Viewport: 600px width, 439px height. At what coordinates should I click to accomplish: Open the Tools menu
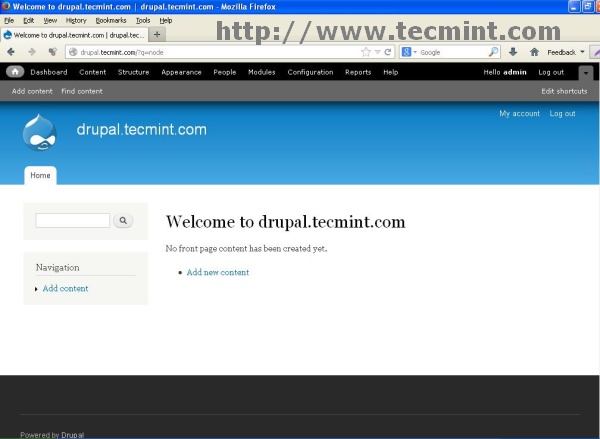(143, 20)
